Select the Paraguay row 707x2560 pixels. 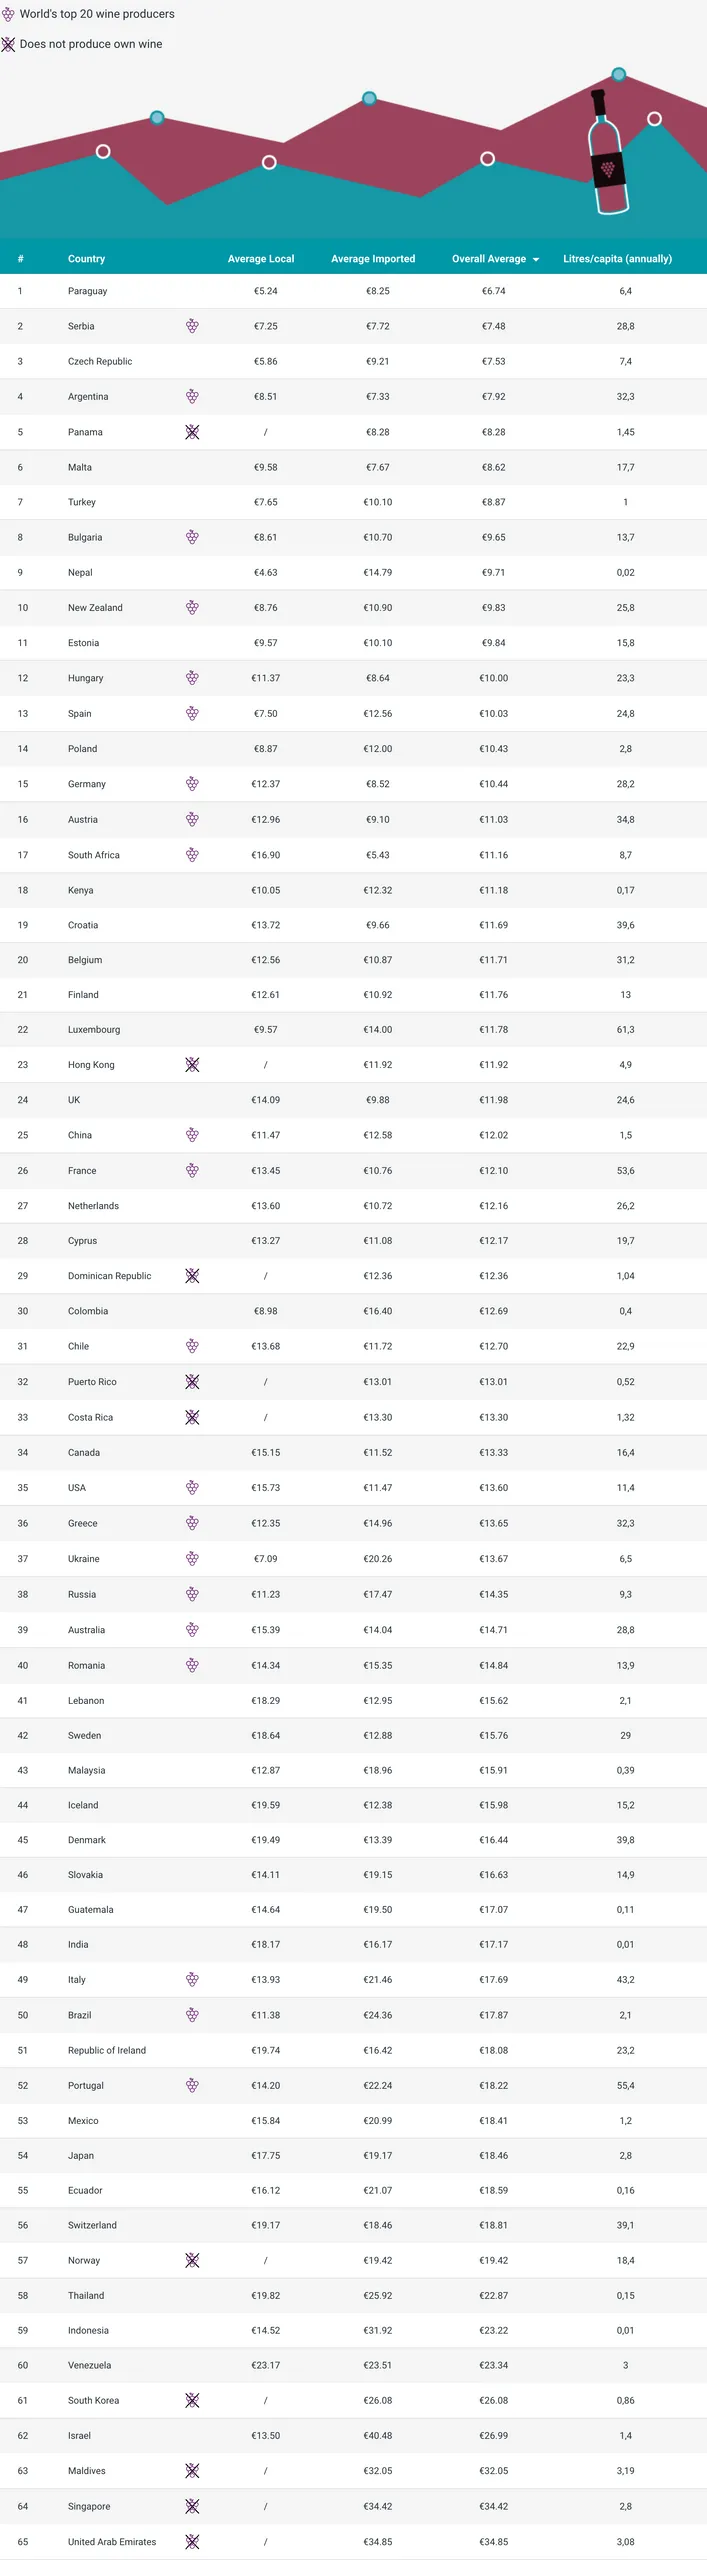(353, 291)
